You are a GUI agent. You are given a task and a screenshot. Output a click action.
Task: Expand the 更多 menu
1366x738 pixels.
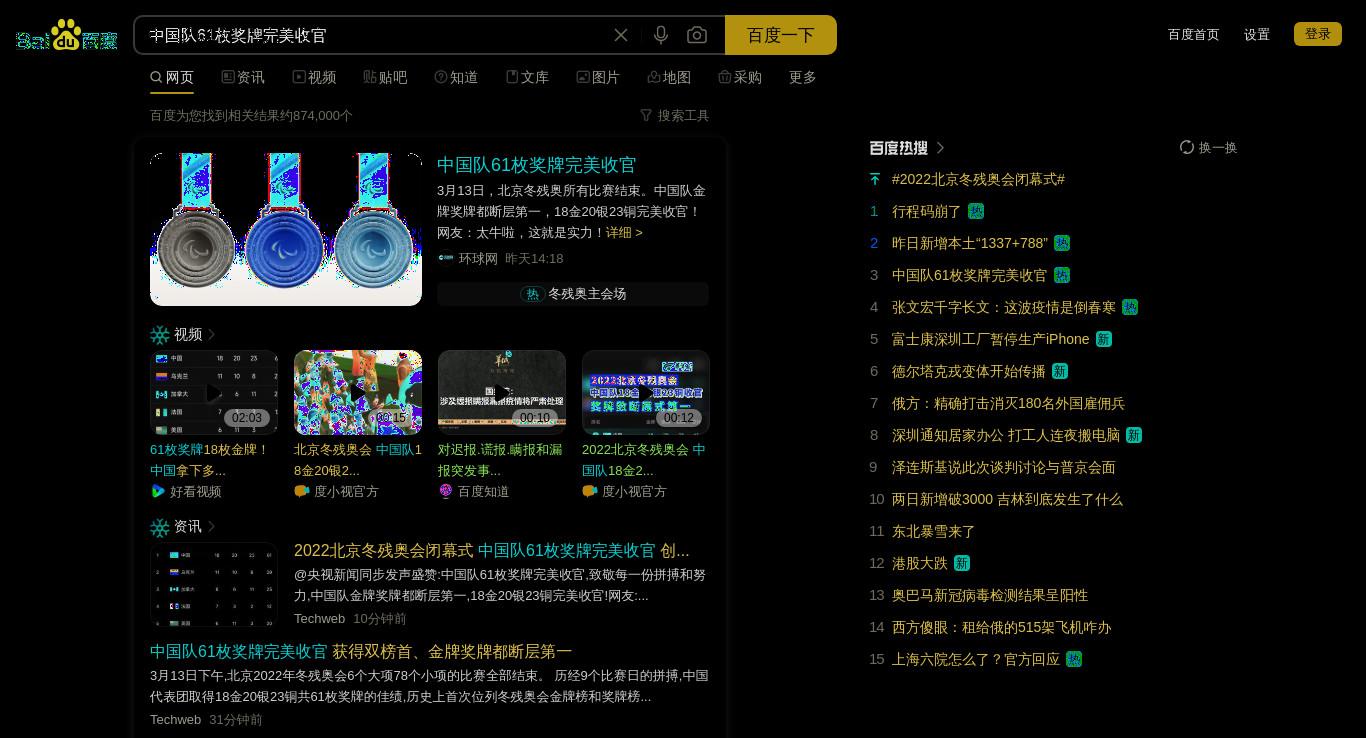pyautogui.click(x=803, y=77)
